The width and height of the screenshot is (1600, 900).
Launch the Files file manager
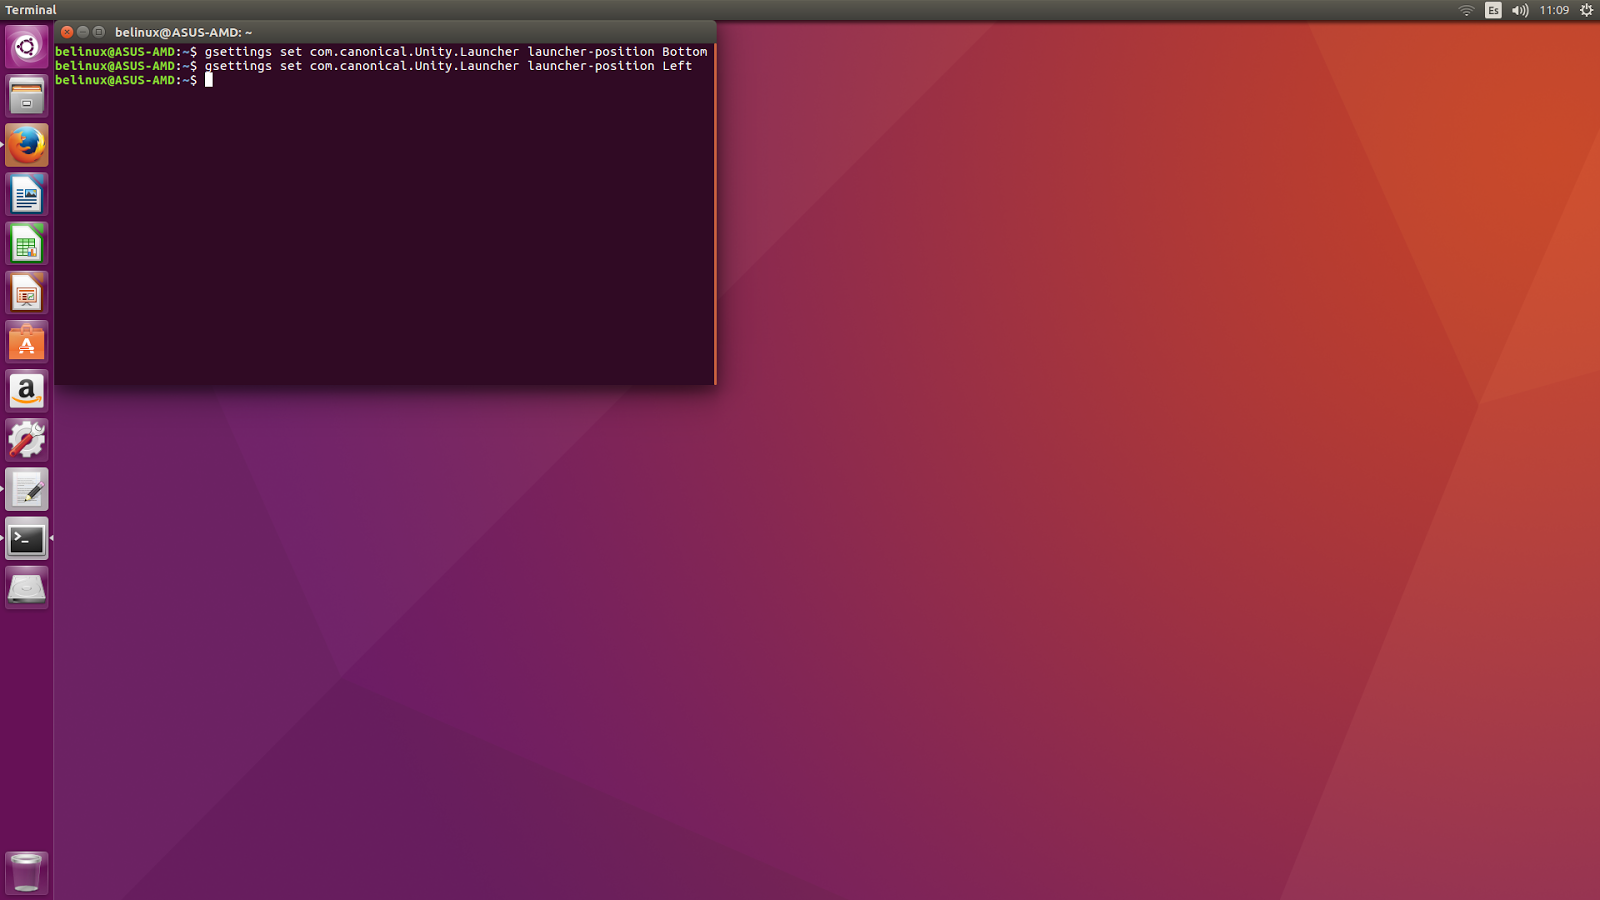[26, 95]
